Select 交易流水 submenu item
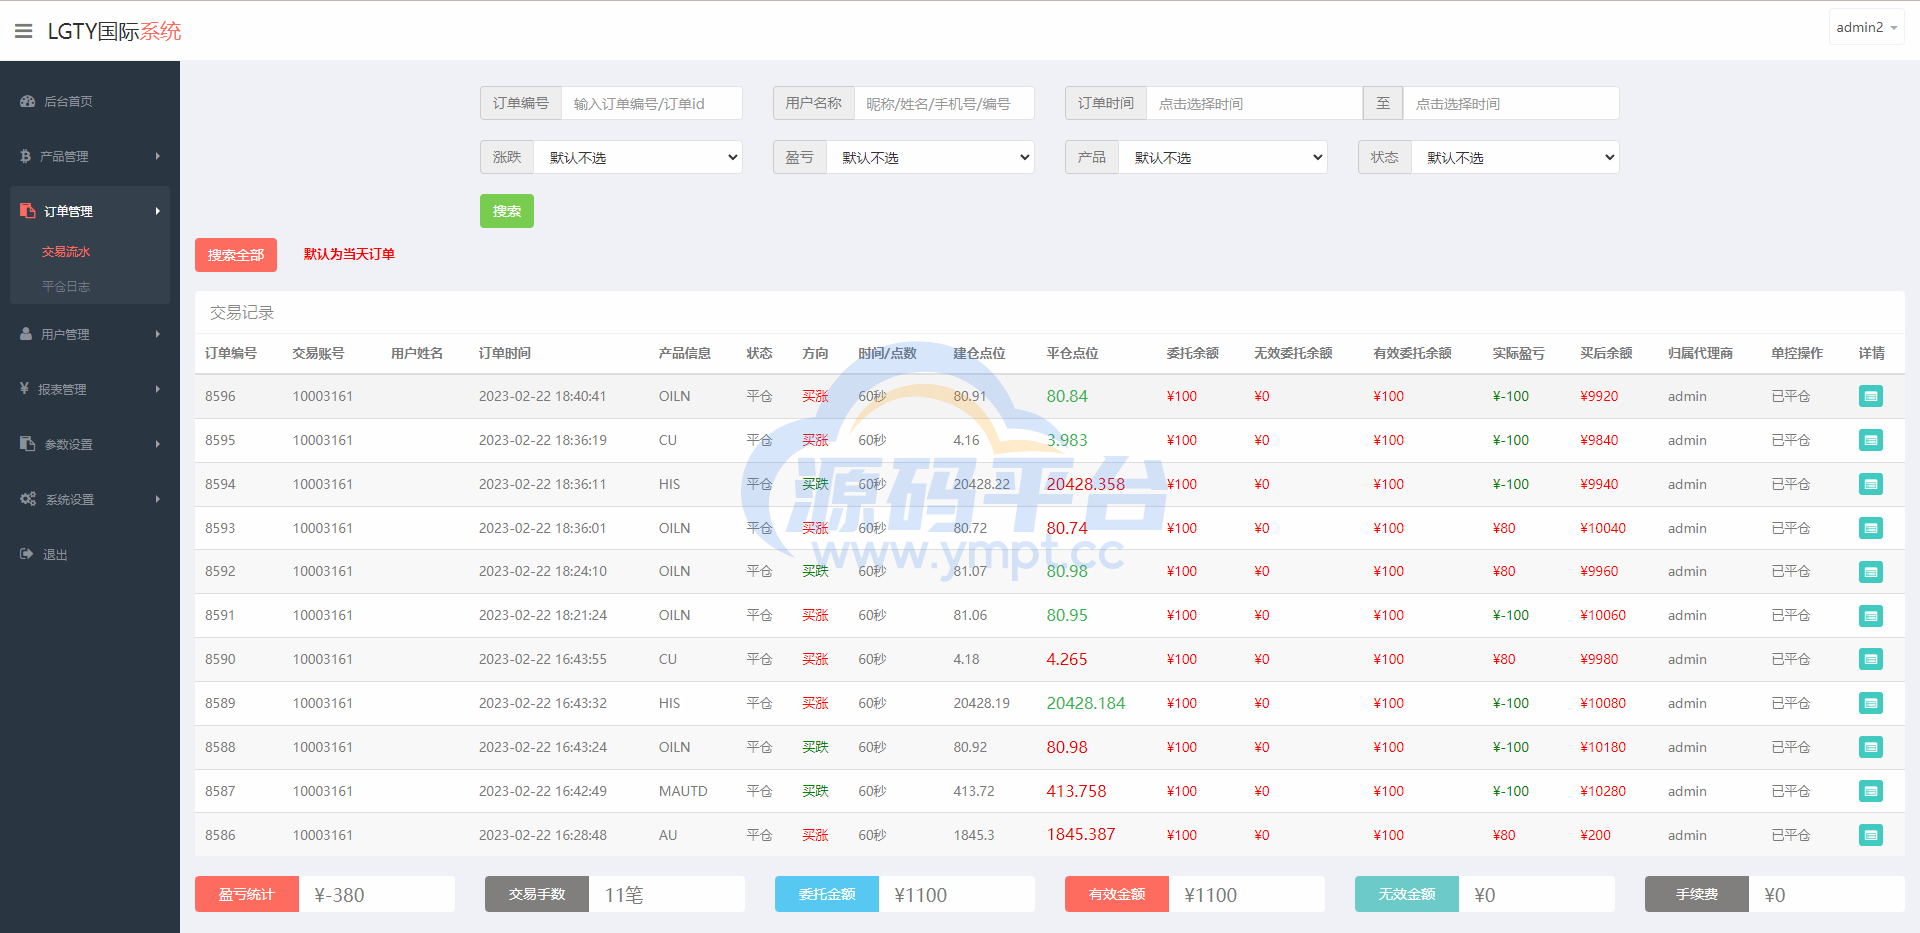 [66, 252]
